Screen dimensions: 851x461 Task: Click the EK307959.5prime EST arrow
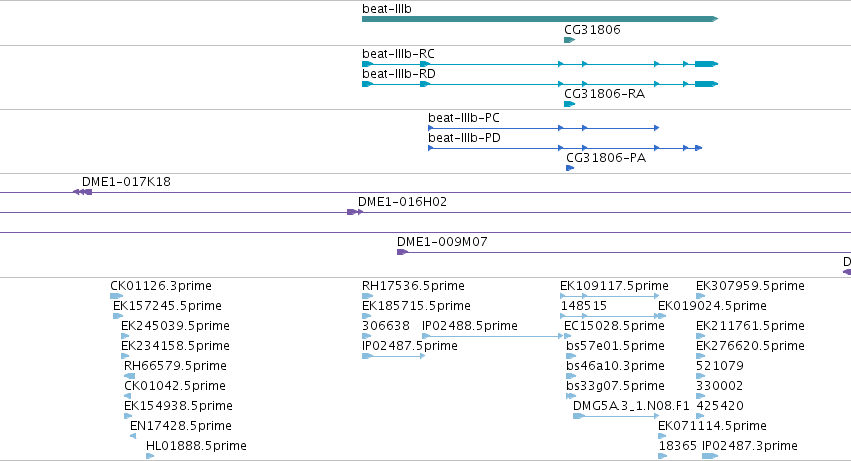701,296
